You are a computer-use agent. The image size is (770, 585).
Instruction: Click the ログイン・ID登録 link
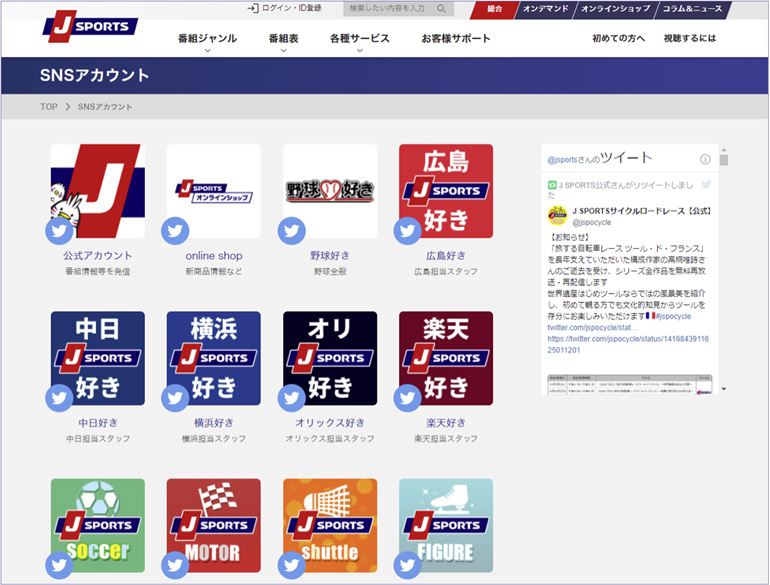[x=292, y=8]
